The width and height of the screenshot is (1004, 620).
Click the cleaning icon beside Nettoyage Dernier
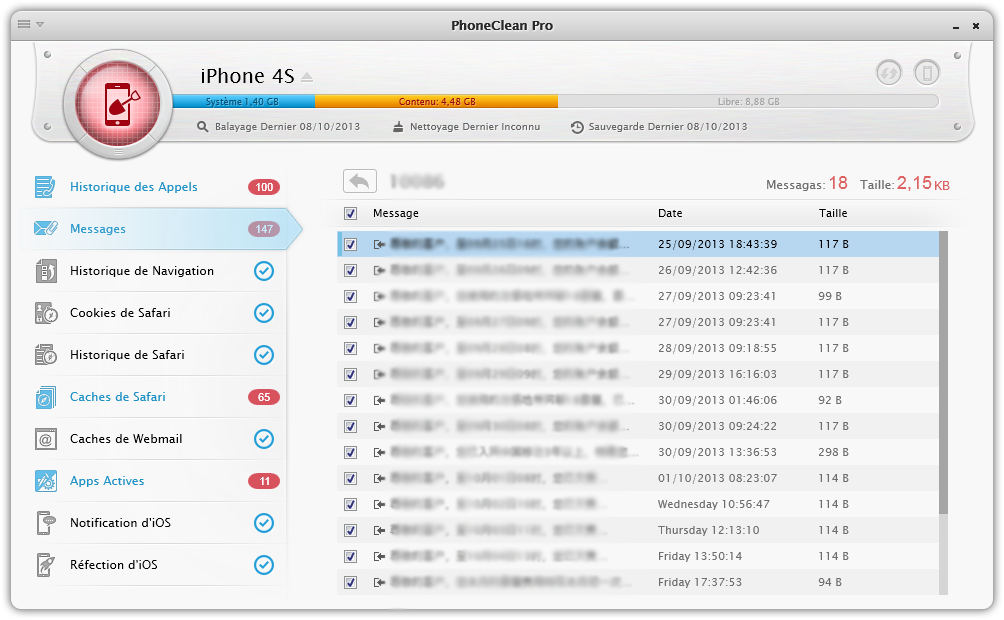click(398, 127)
